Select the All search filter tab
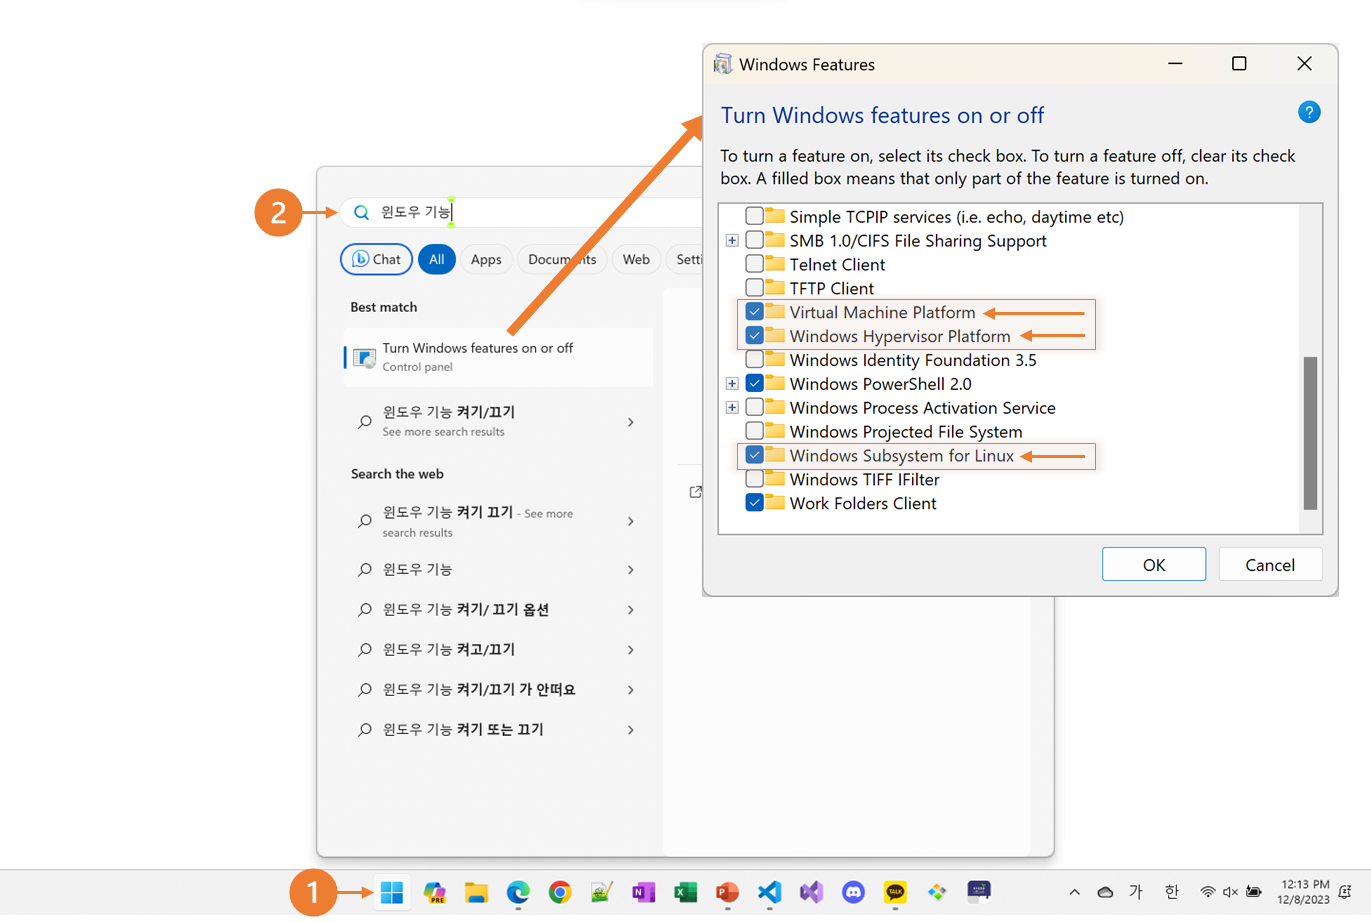 pyautogui.click(x=437, y=259)
